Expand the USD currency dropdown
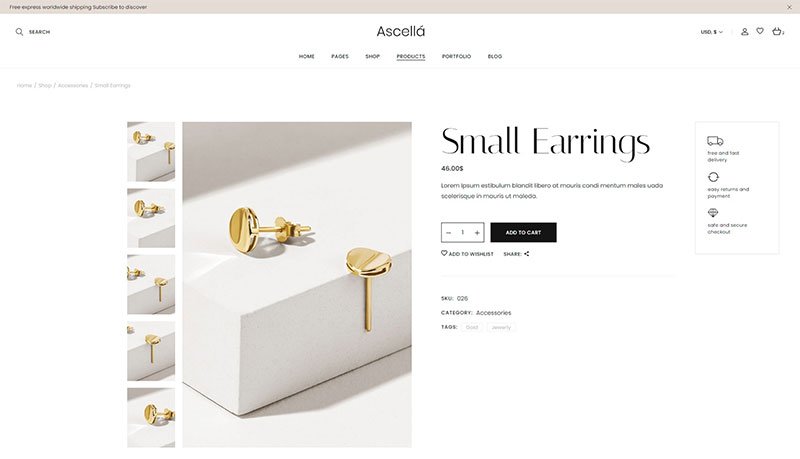The height and width of the screenshot is (459, 800). pyautogui.click(x=711, y=32)
